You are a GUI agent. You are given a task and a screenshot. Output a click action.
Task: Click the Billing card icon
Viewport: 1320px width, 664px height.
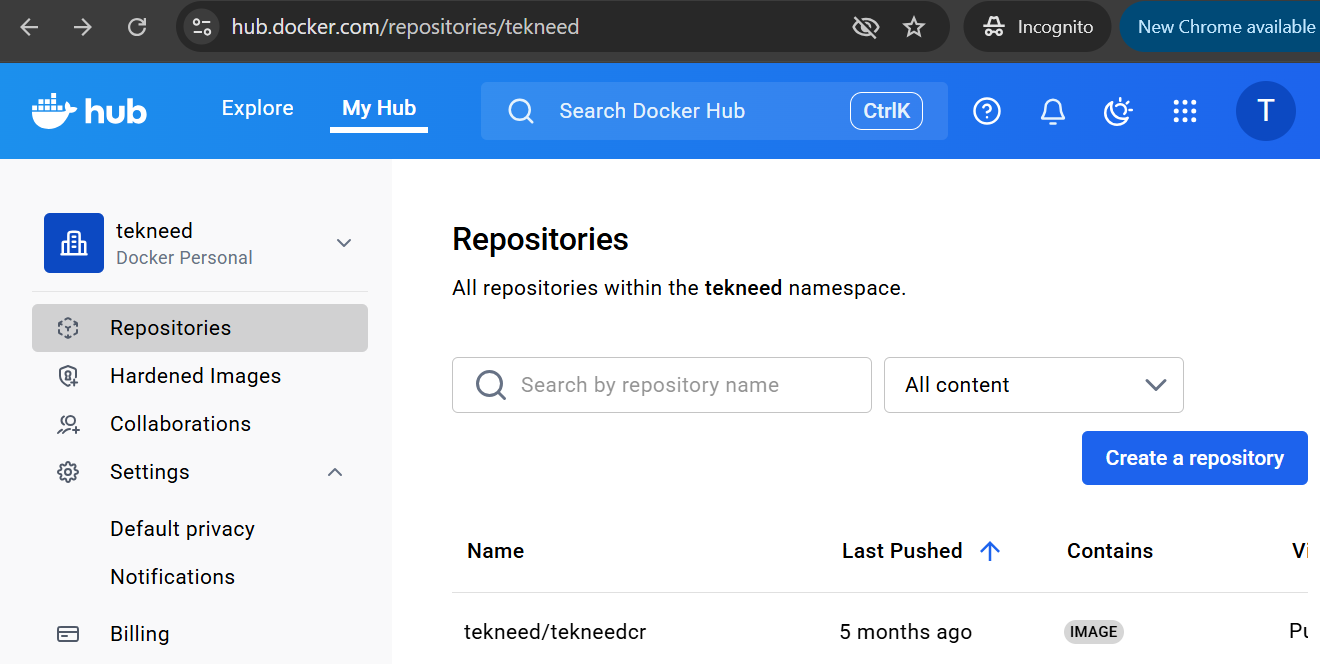pos(68,633)
